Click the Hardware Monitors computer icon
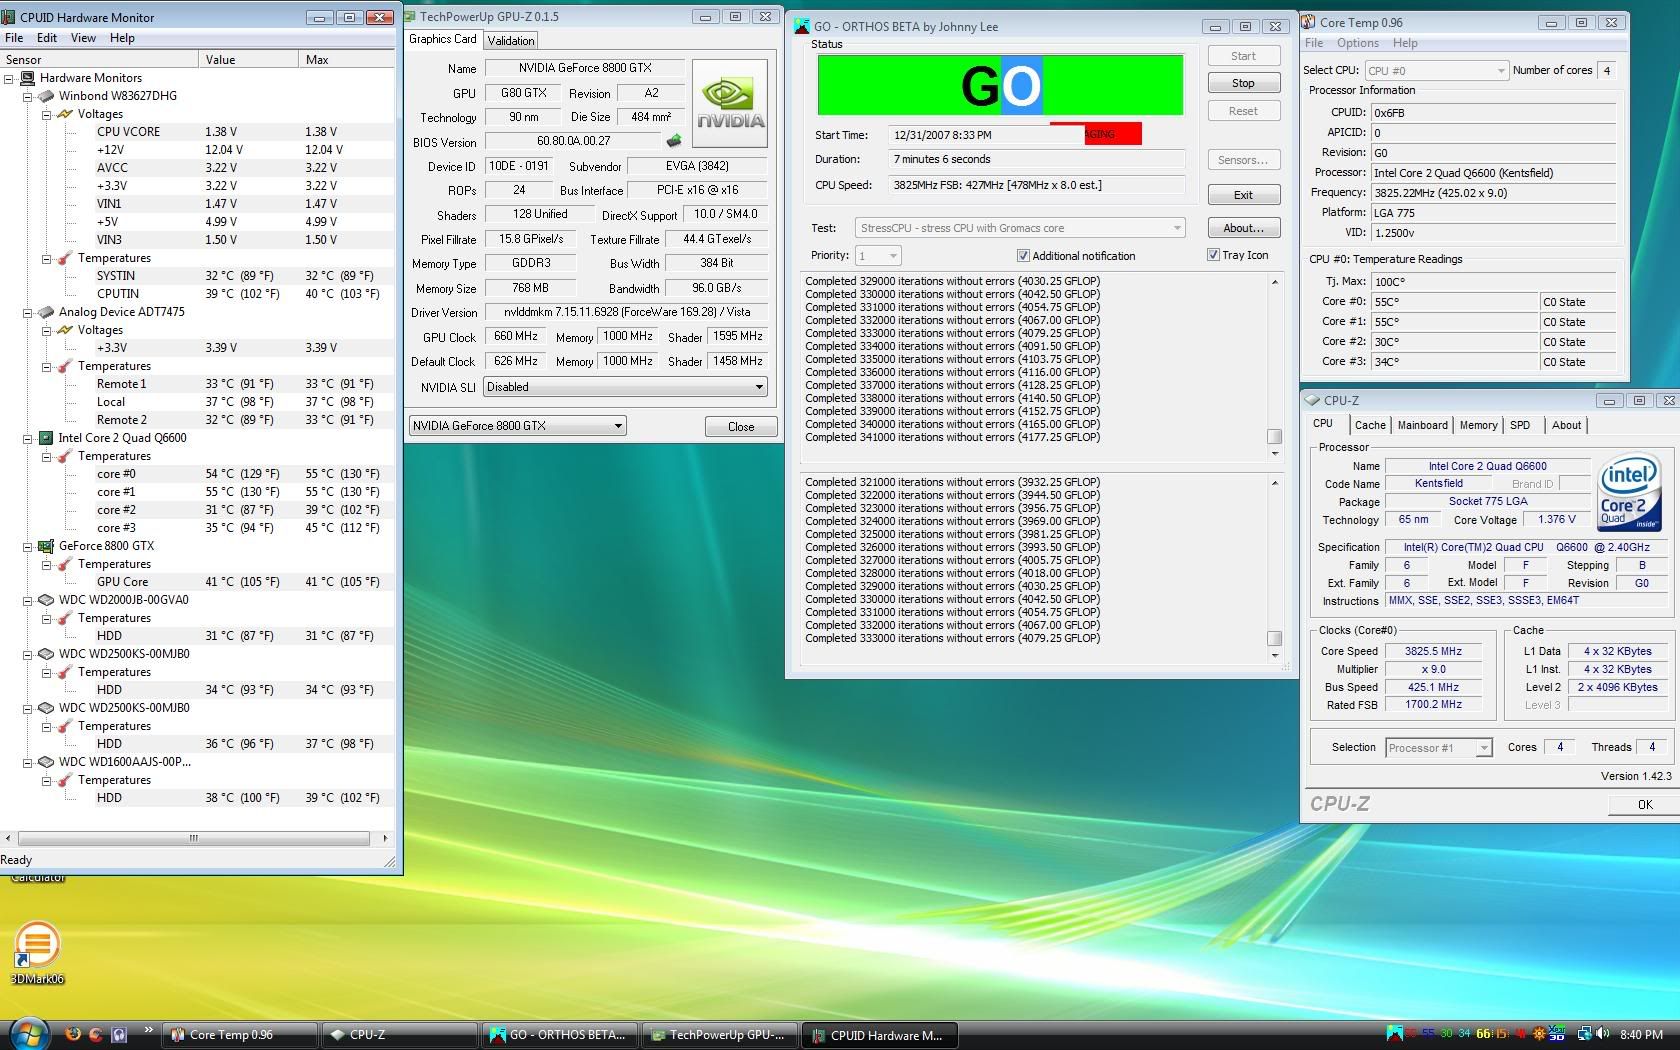This screenshot has height=1050, width=1680. click(x=28, y=78)
